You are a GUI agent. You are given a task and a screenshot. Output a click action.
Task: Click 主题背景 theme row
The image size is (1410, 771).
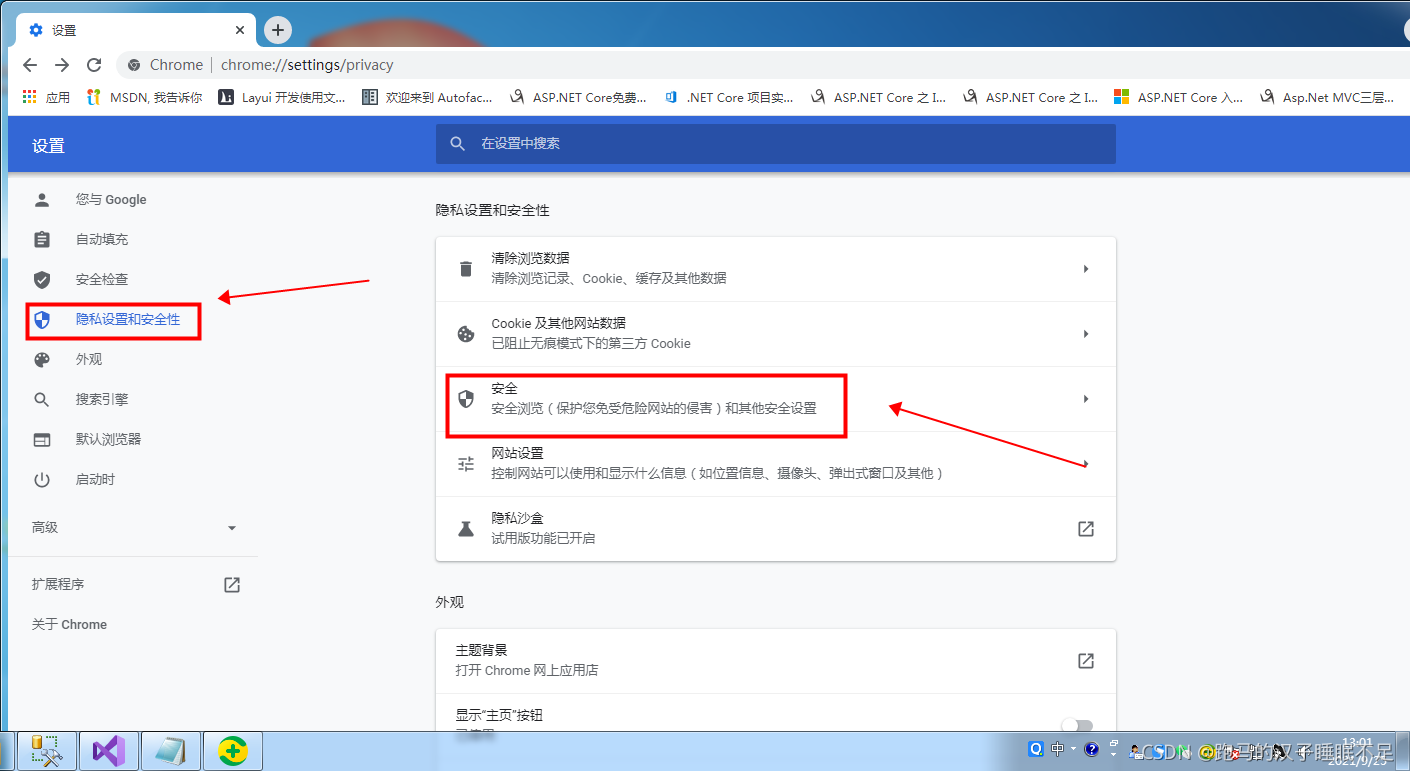pos(775,661)
